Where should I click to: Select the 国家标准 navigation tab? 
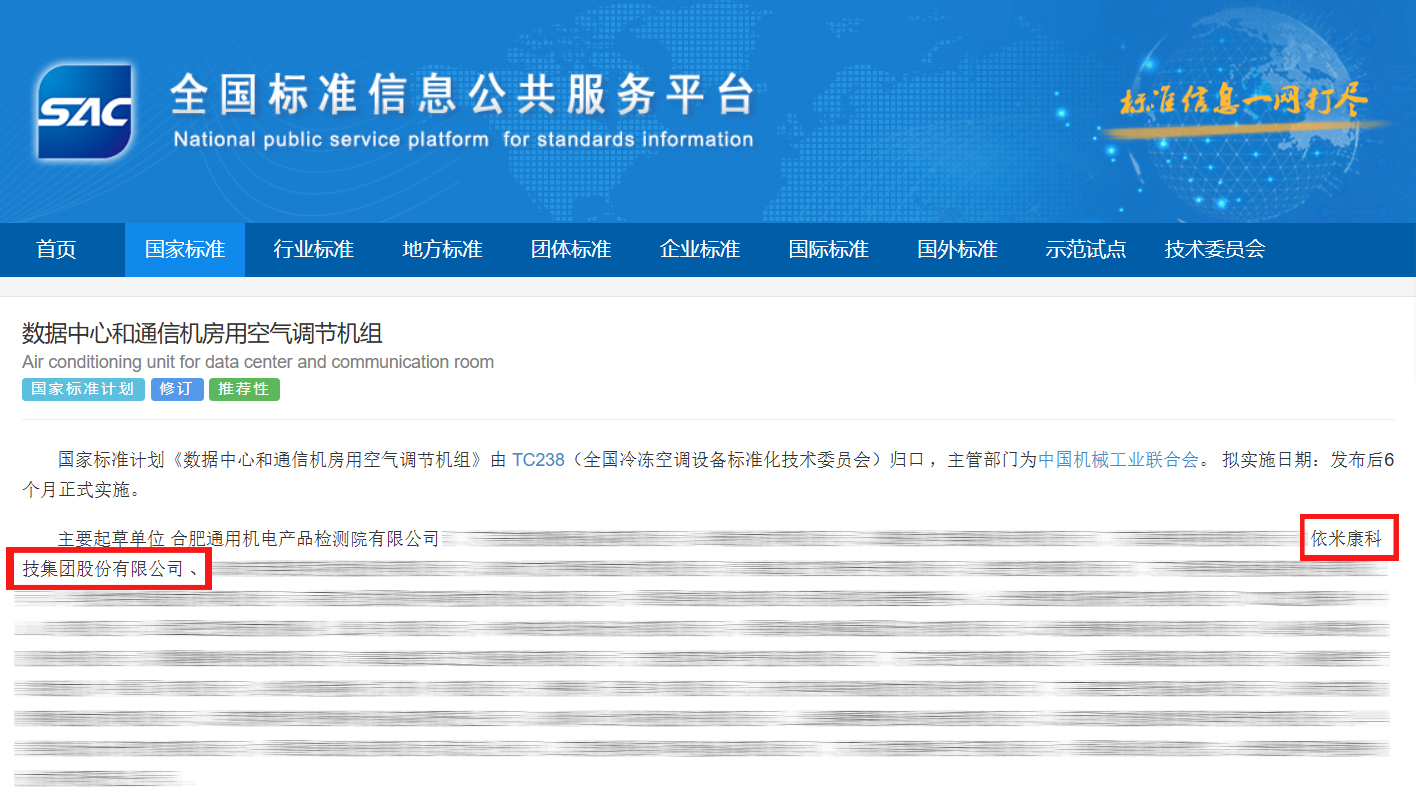185,250
